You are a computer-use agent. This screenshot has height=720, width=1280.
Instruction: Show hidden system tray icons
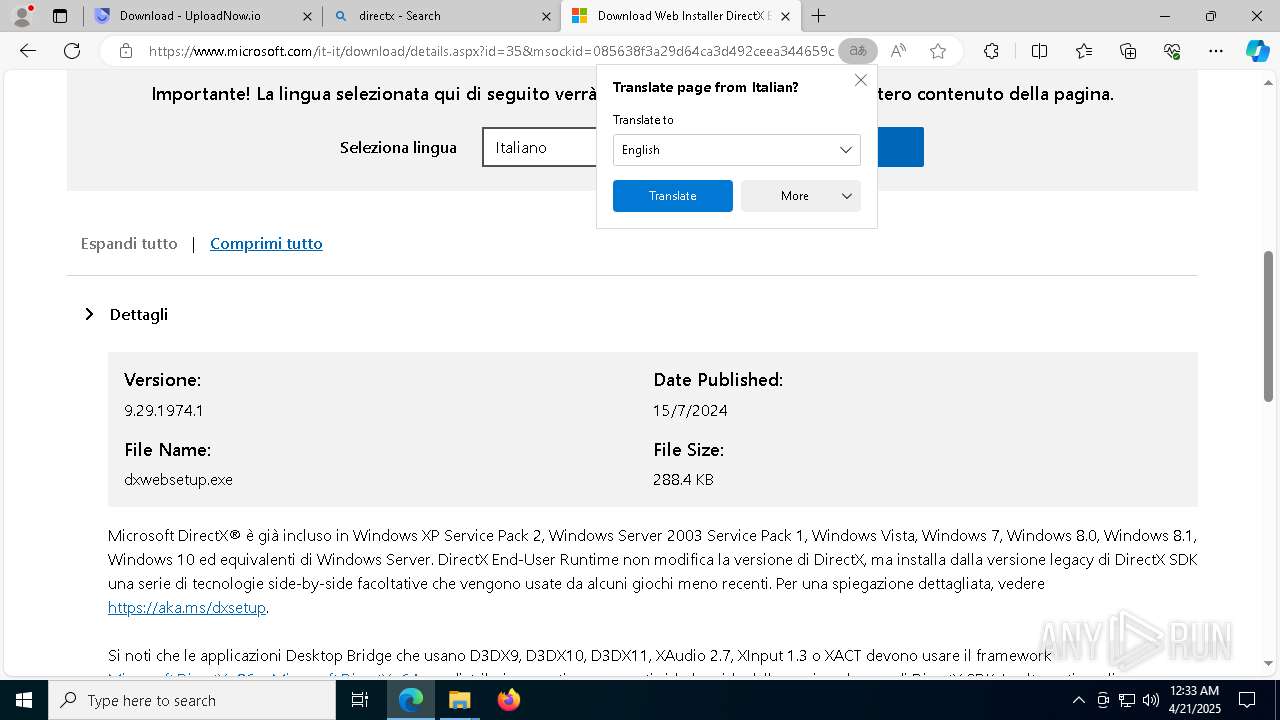(1079, 700)
